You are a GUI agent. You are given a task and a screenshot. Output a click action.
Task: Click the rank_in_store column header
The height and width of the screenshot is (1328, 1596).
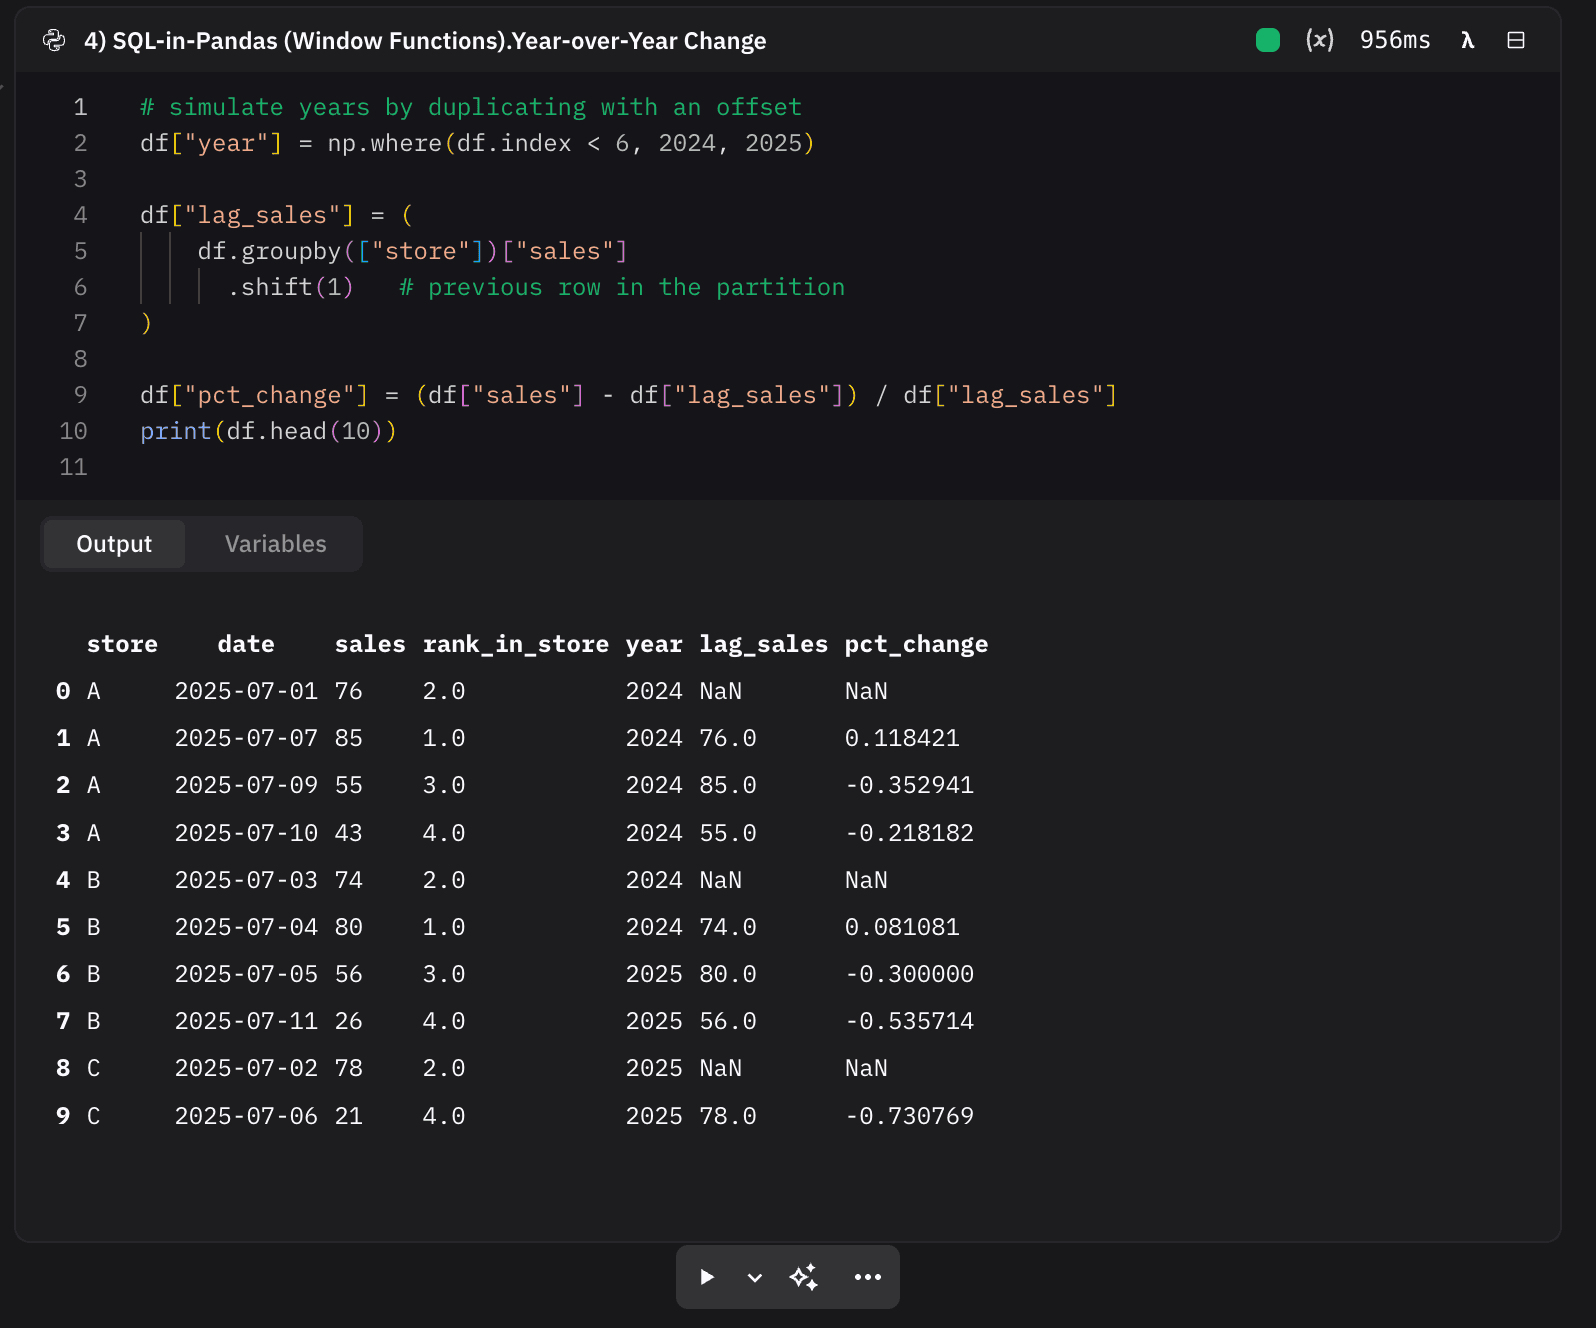(x=515, y=644)
